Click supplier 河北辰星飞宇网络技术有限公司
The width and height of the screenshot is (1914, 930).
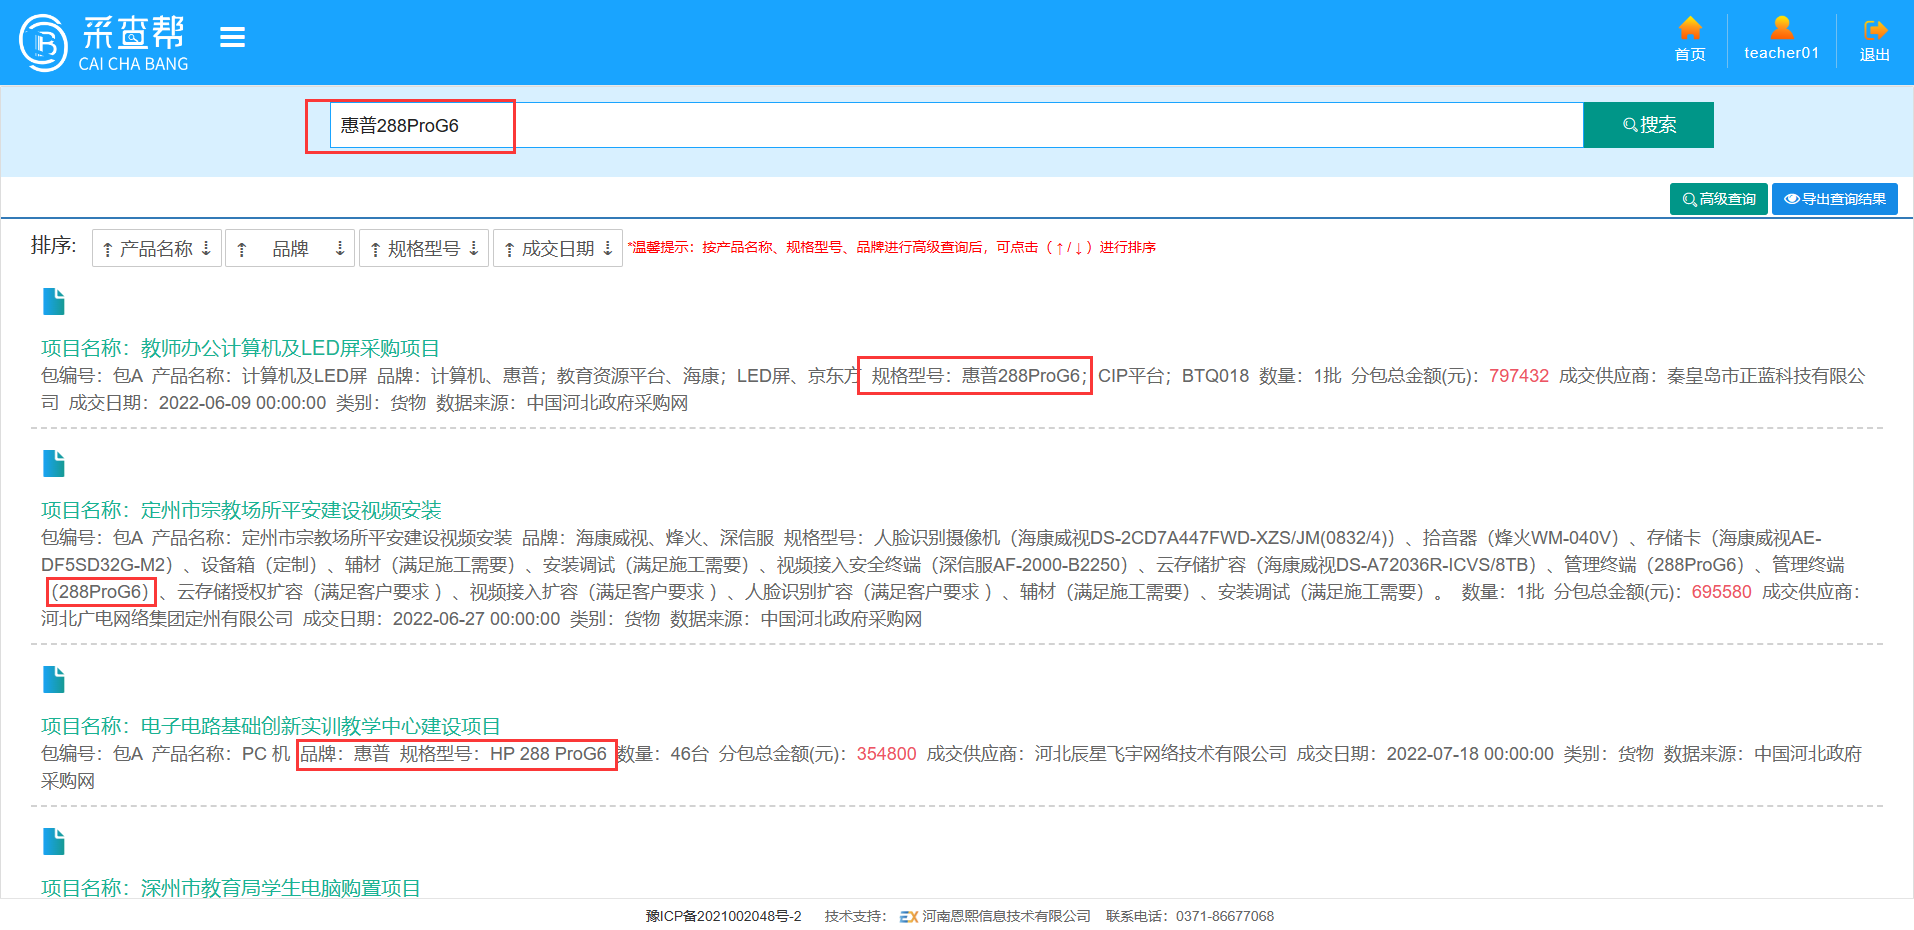(x=1160, y=754)
